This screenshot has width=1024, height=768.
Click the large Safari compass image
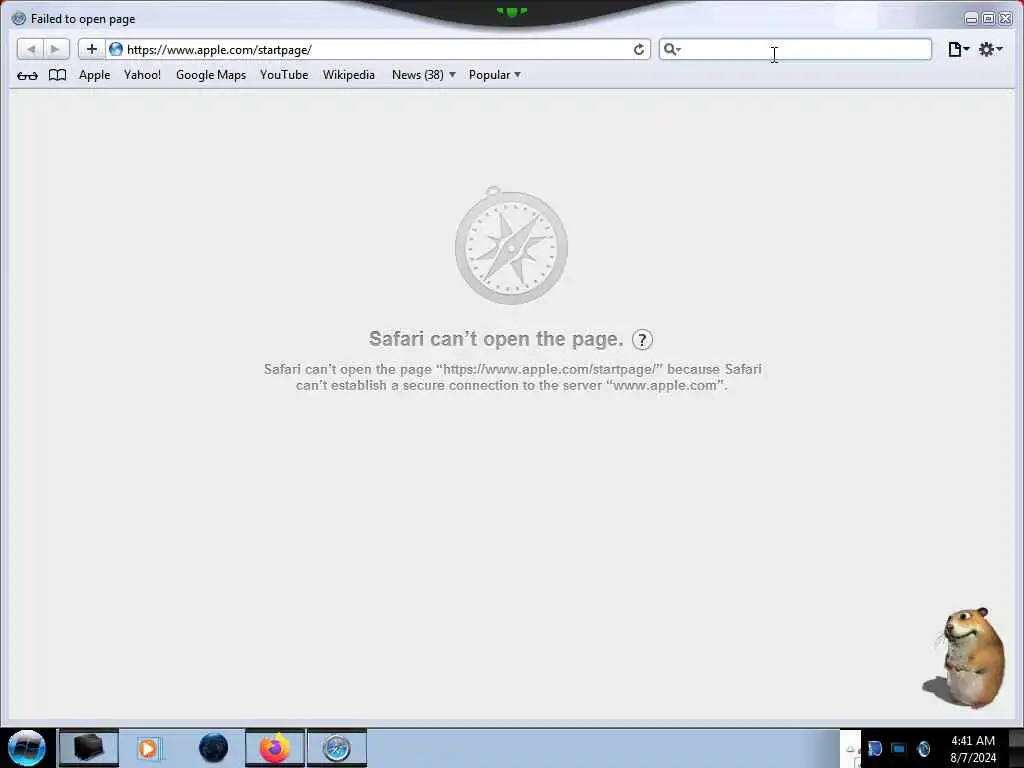511,246
